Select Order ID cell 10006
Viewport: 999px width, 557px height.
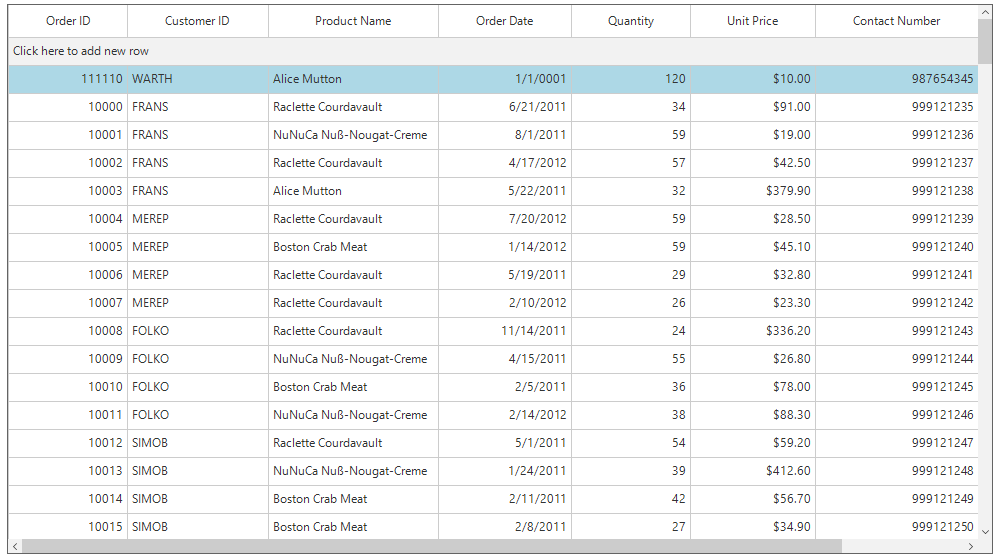click(68, 275)
